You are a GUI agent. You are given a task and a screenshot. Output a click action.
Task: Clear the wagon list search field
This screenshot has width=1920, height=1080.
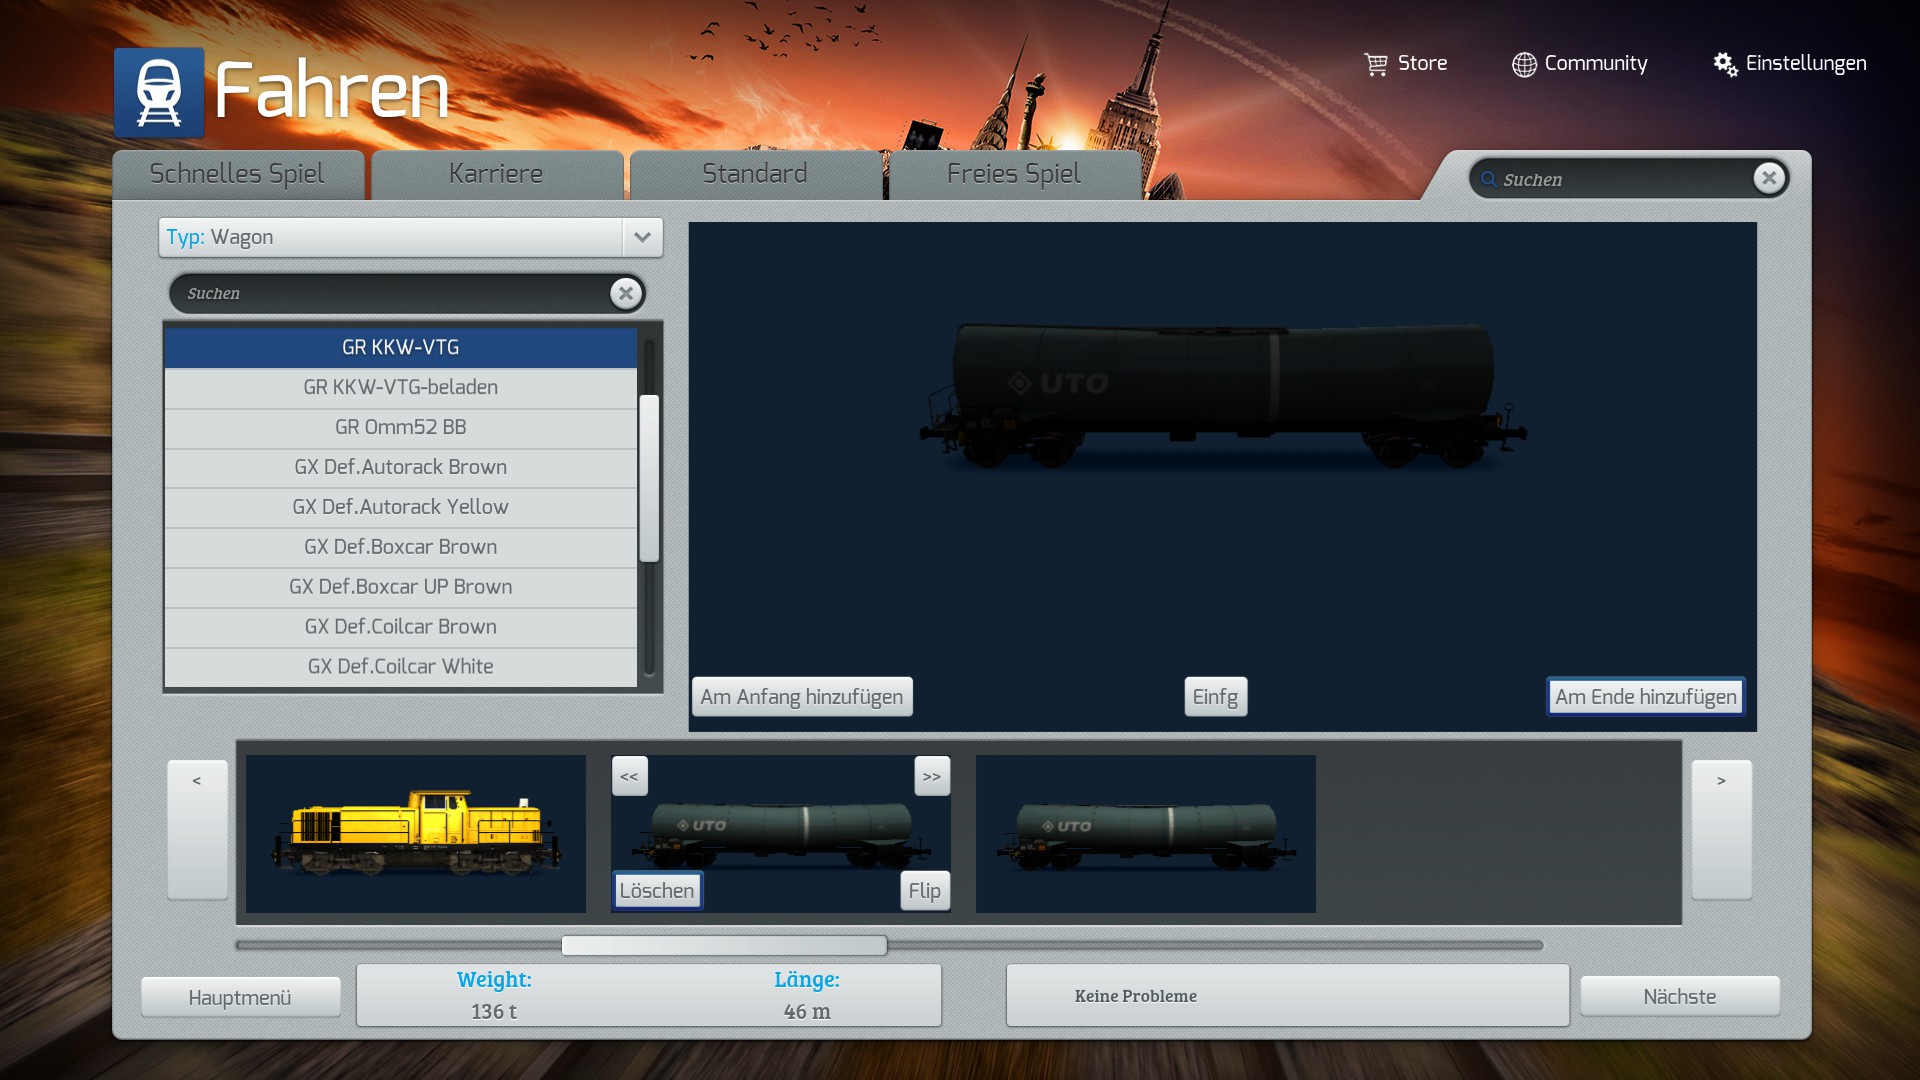point(626,293)
